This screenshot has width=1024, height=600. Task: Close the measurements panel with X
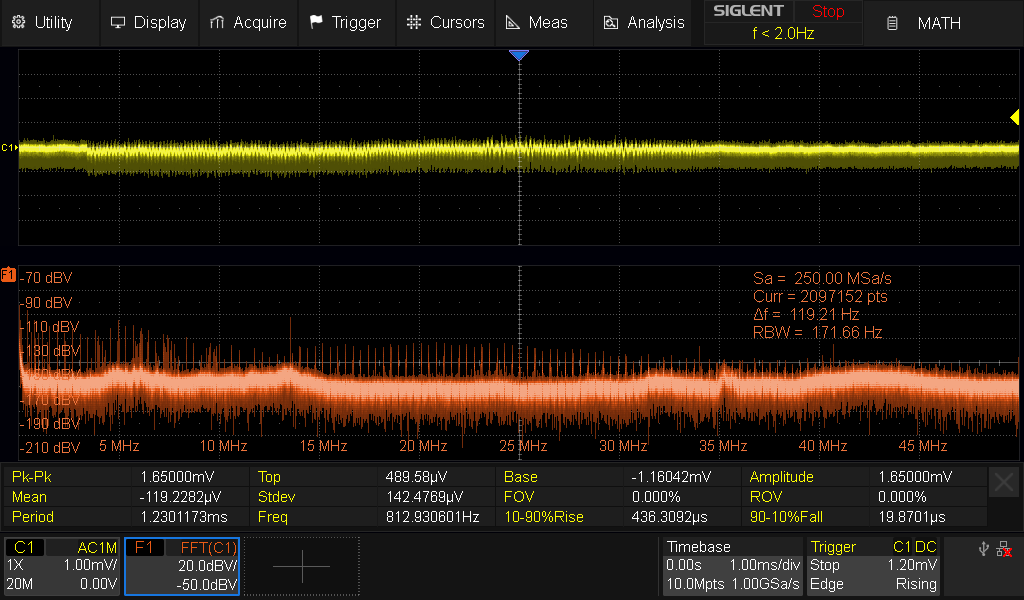[1004, 483]
